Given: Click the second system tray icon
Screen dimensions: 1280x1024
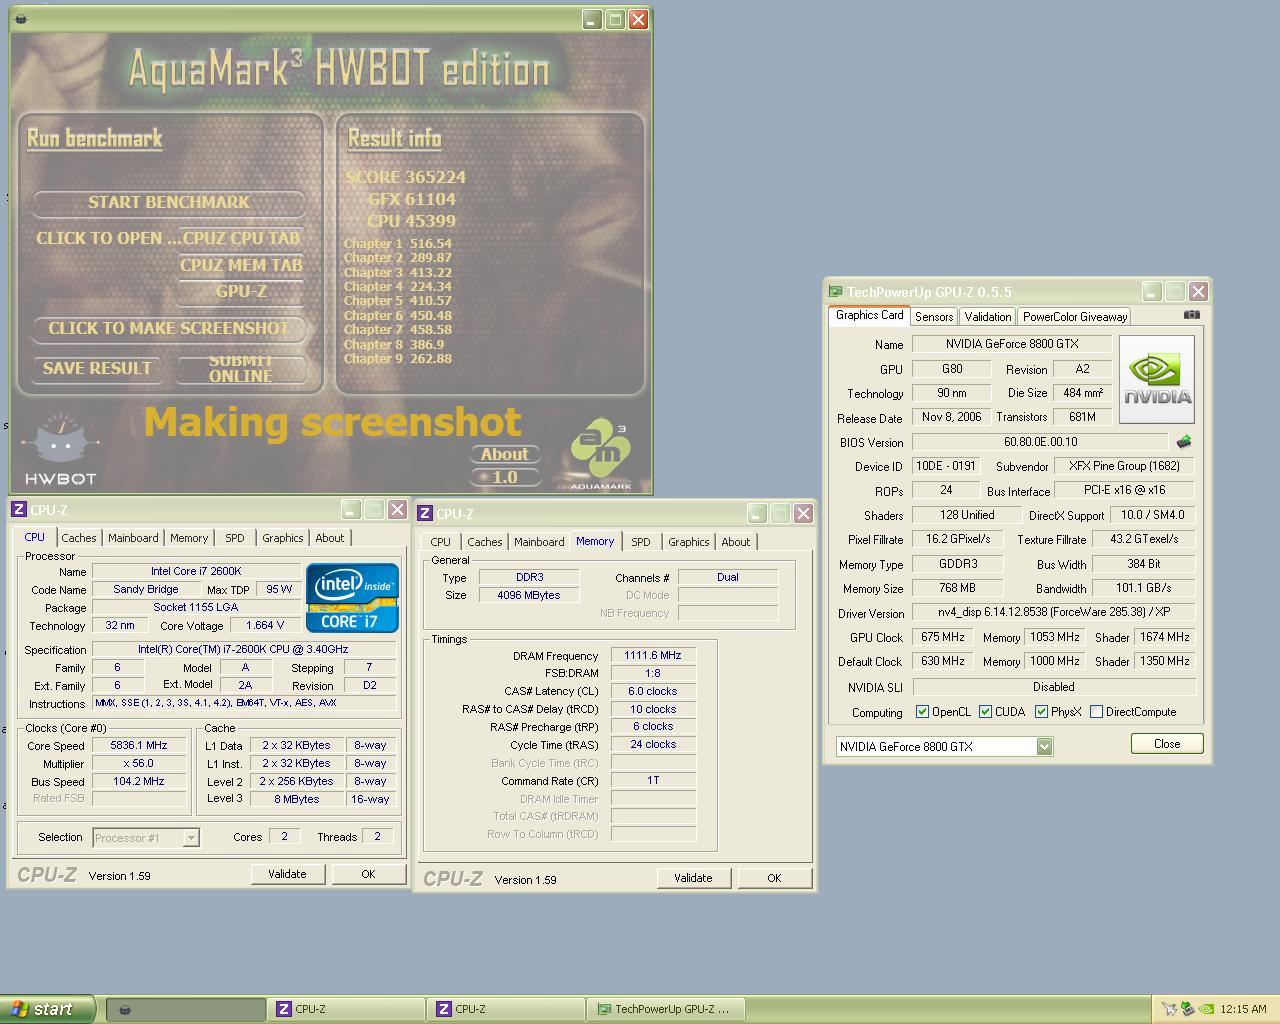Looking at the screenshot, I should [x=1187, y=1009].
